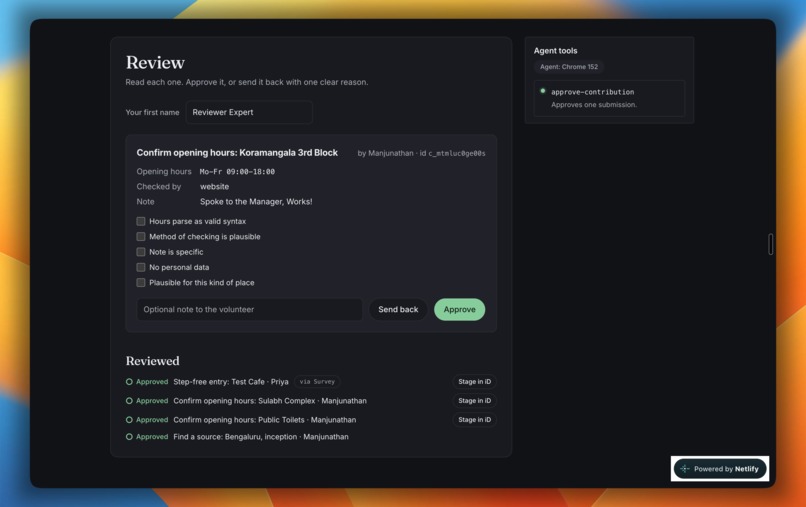This screenshot has width=806, height=507.
Task: Stage in iD for Sulabh Complex entry
Action: tap(474, 401)
